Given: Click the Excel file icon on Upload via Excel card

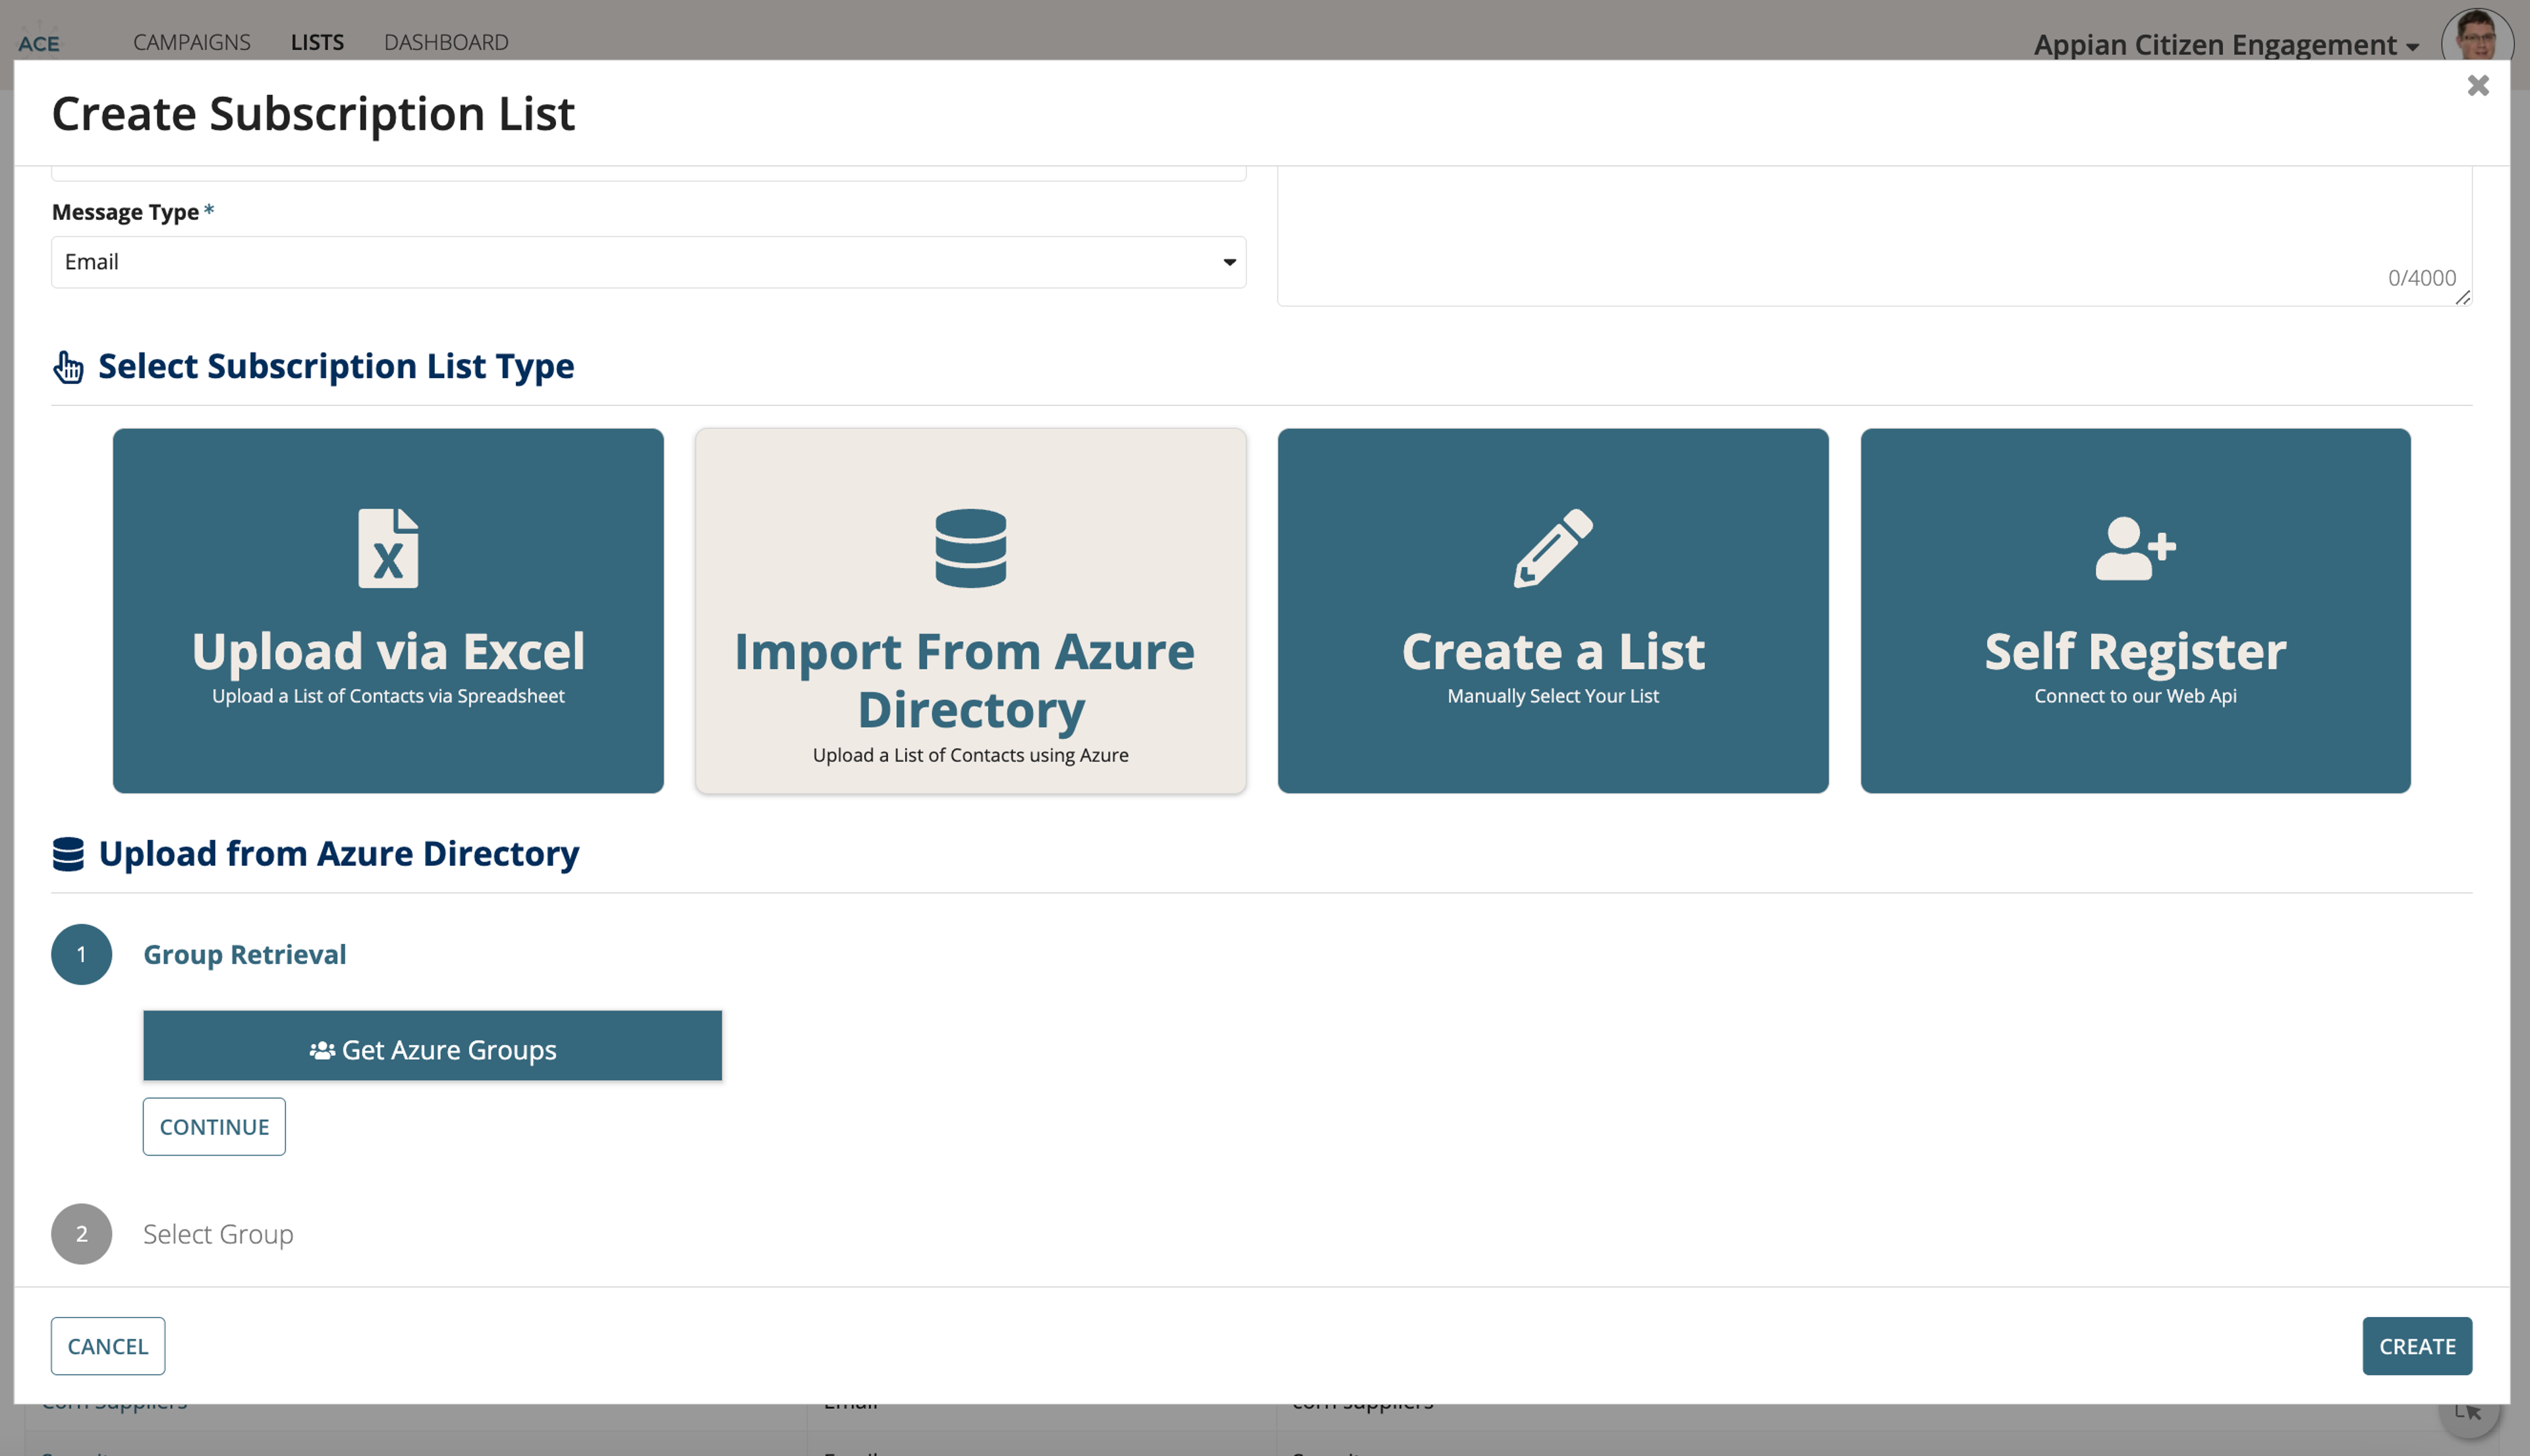Looking at the screenshot, I should 388,548.
